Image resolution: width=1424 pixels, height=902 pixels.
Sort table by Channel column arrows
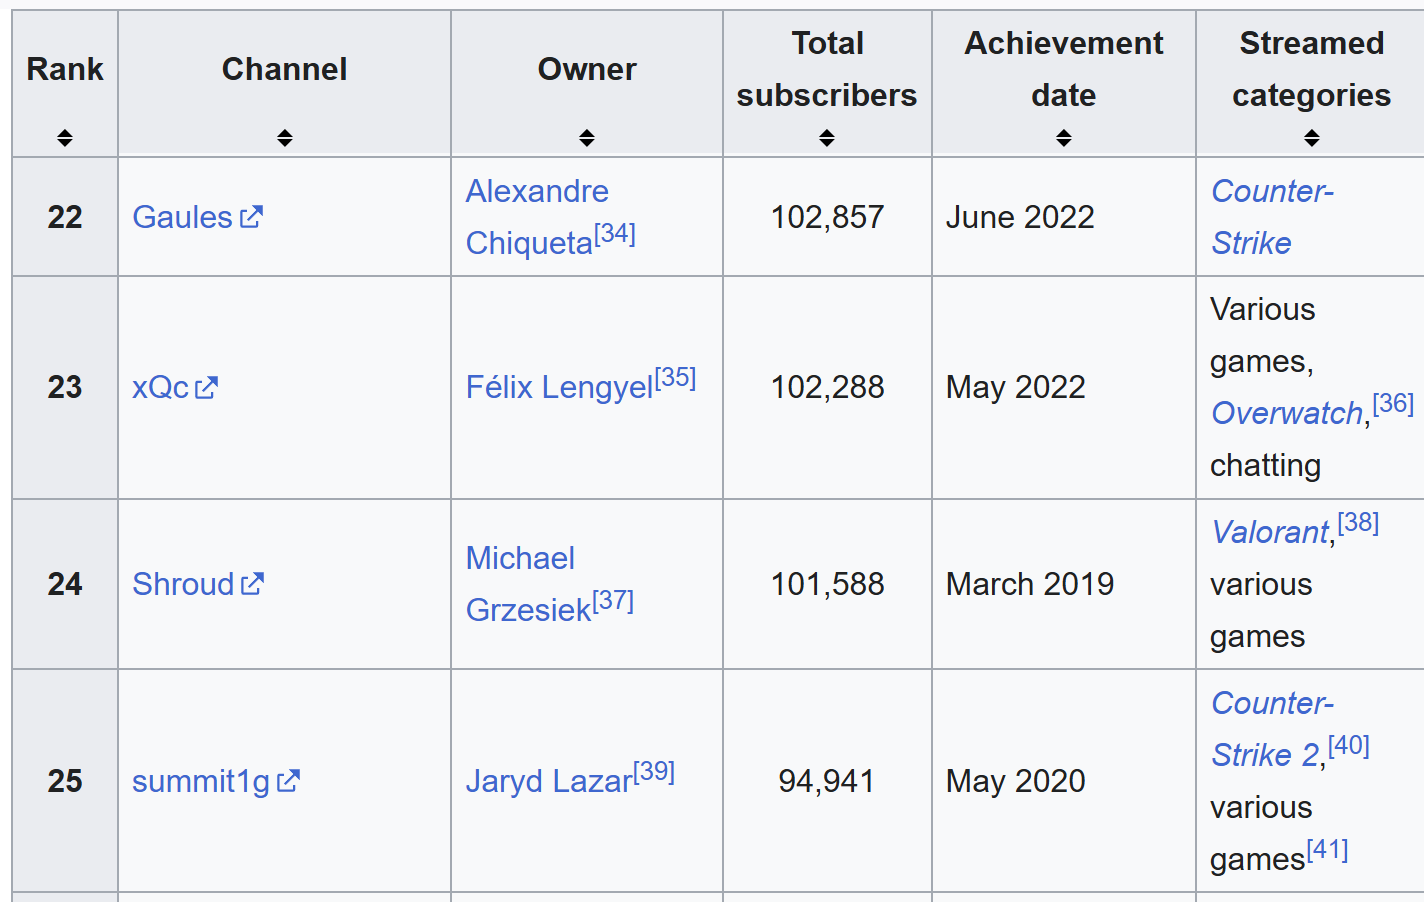coord(285,138)
